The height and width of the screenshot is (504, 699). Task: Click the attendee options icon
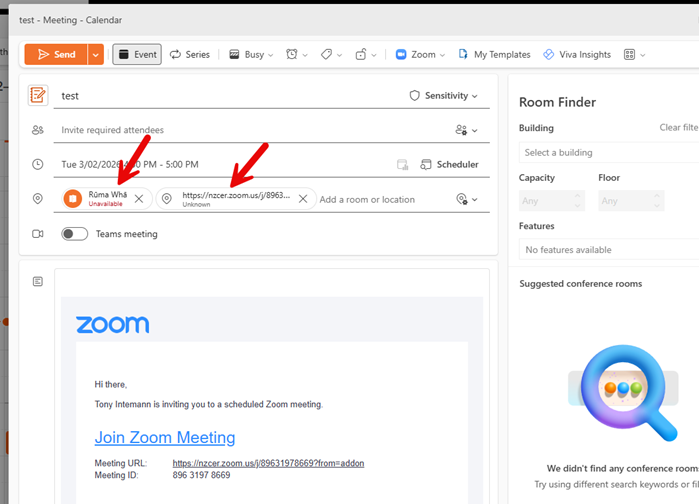point(461,130)
